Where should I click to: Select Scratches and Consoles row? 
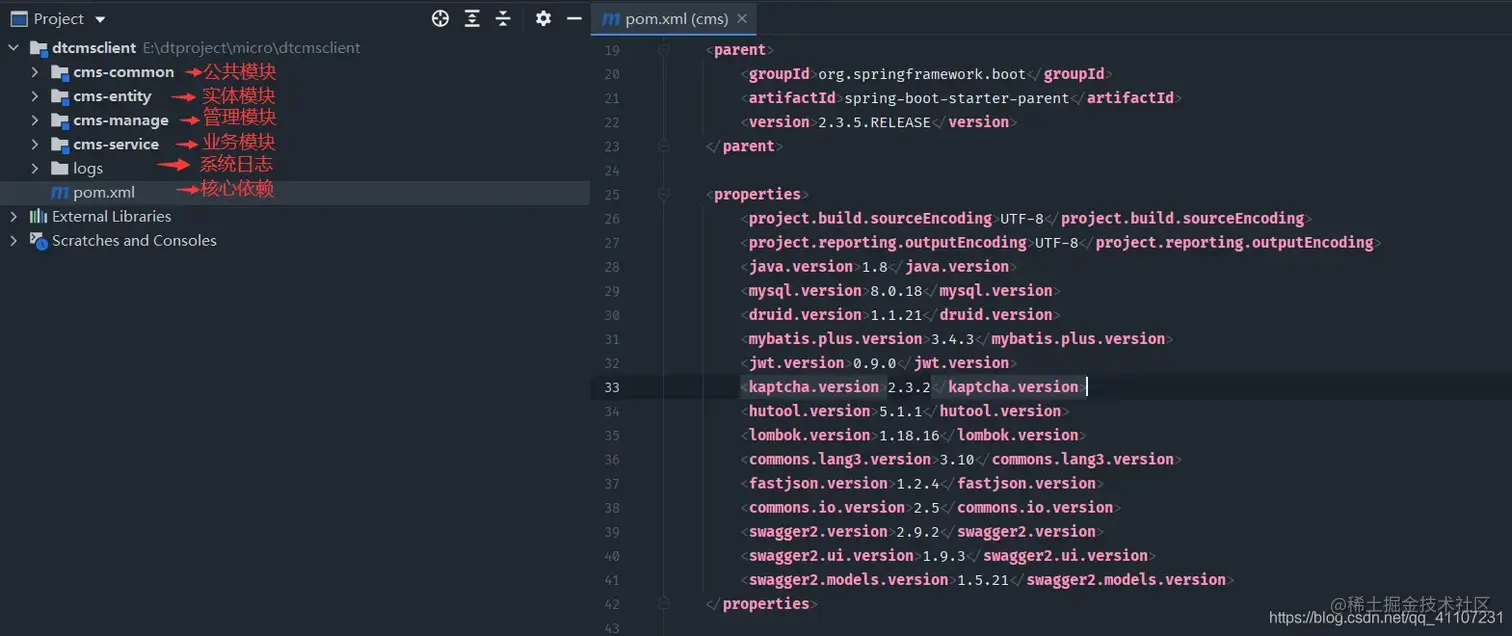tap(295, 240)
